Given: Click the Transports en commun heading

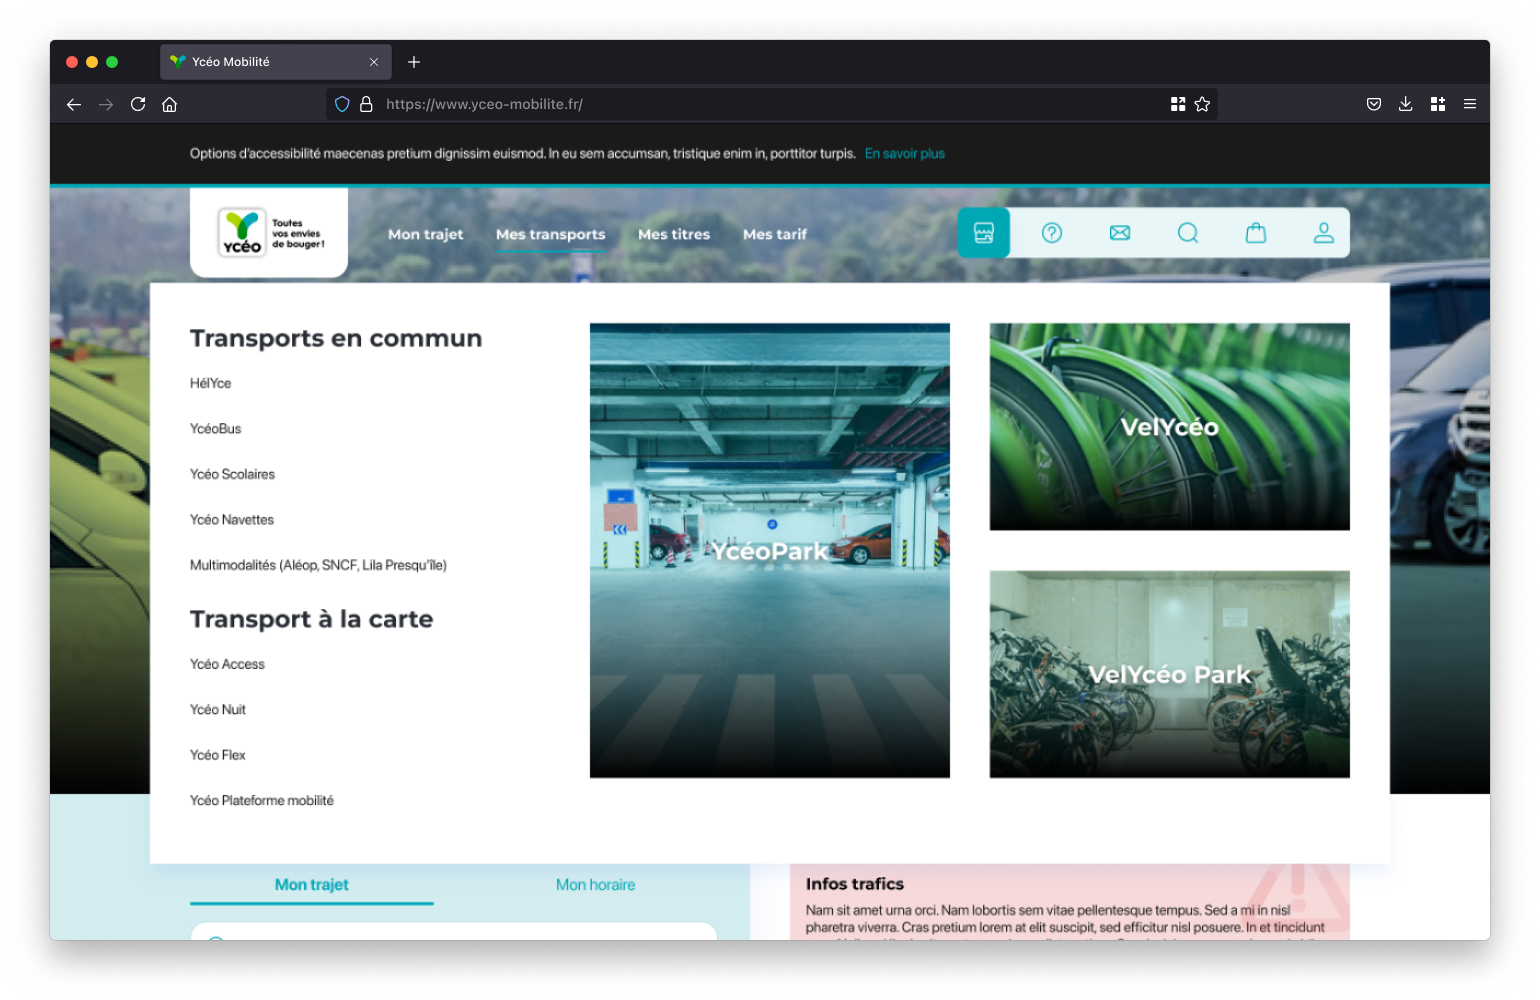Looking at the screenshot, I should [x=336, y=339].
